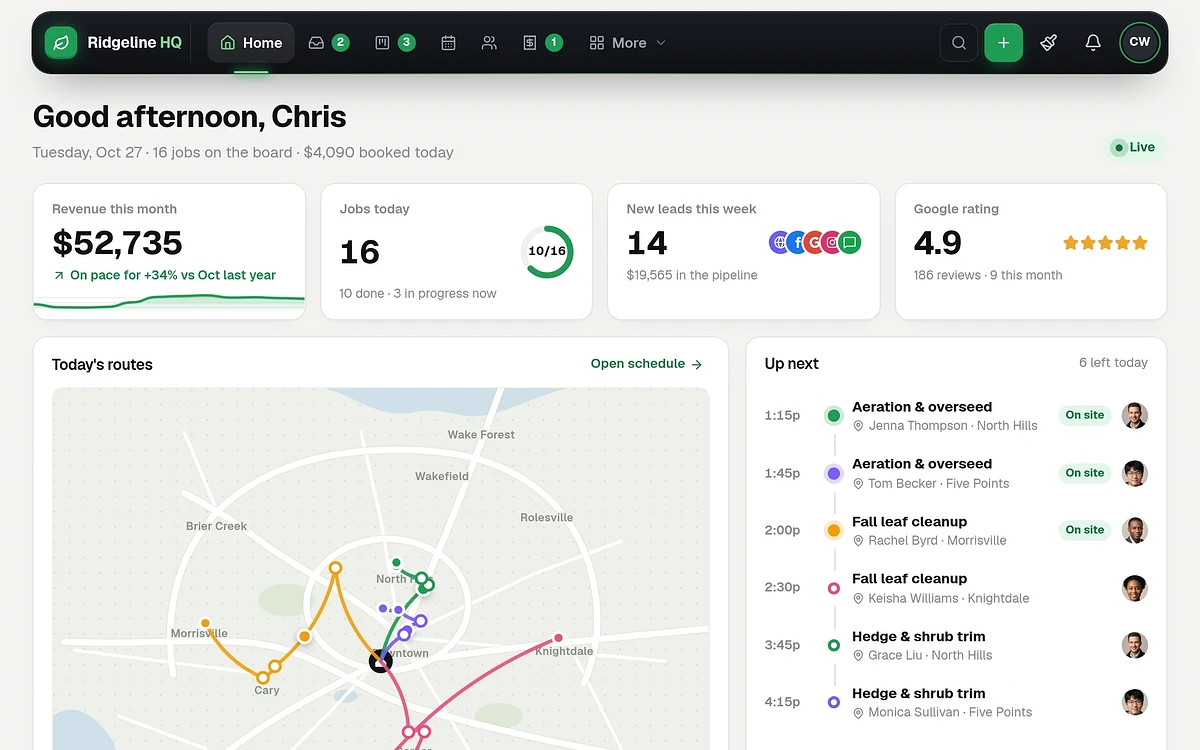Click crew avatar on Grace Liu row
Image resolution: width=1200 pixels, height=750 pixels.
(1134, 645)
